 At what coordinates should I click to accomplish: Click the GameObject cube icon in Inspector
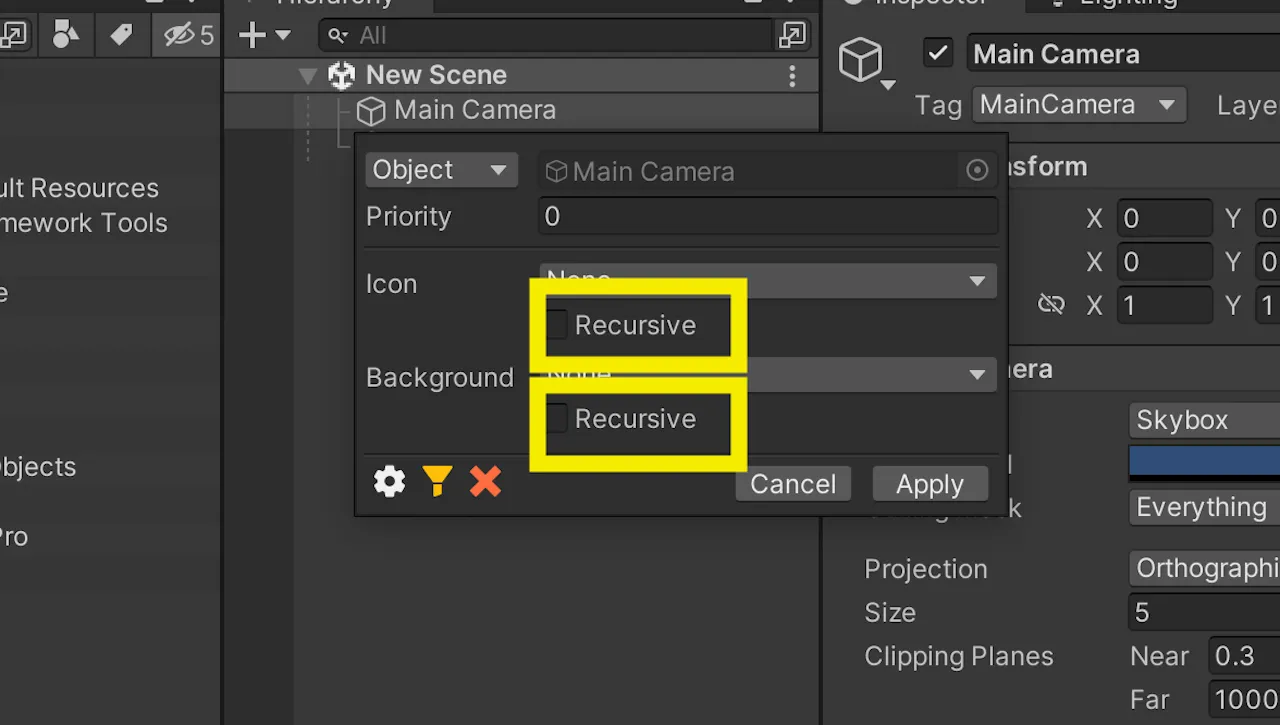click(860, 60)
